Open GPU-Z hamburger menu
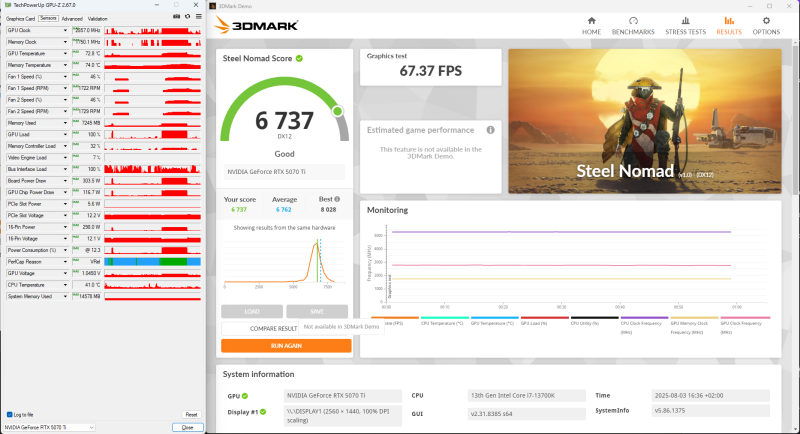Viewport: 800px width, 434px height. pyautogui.click(x=198, y=16)
